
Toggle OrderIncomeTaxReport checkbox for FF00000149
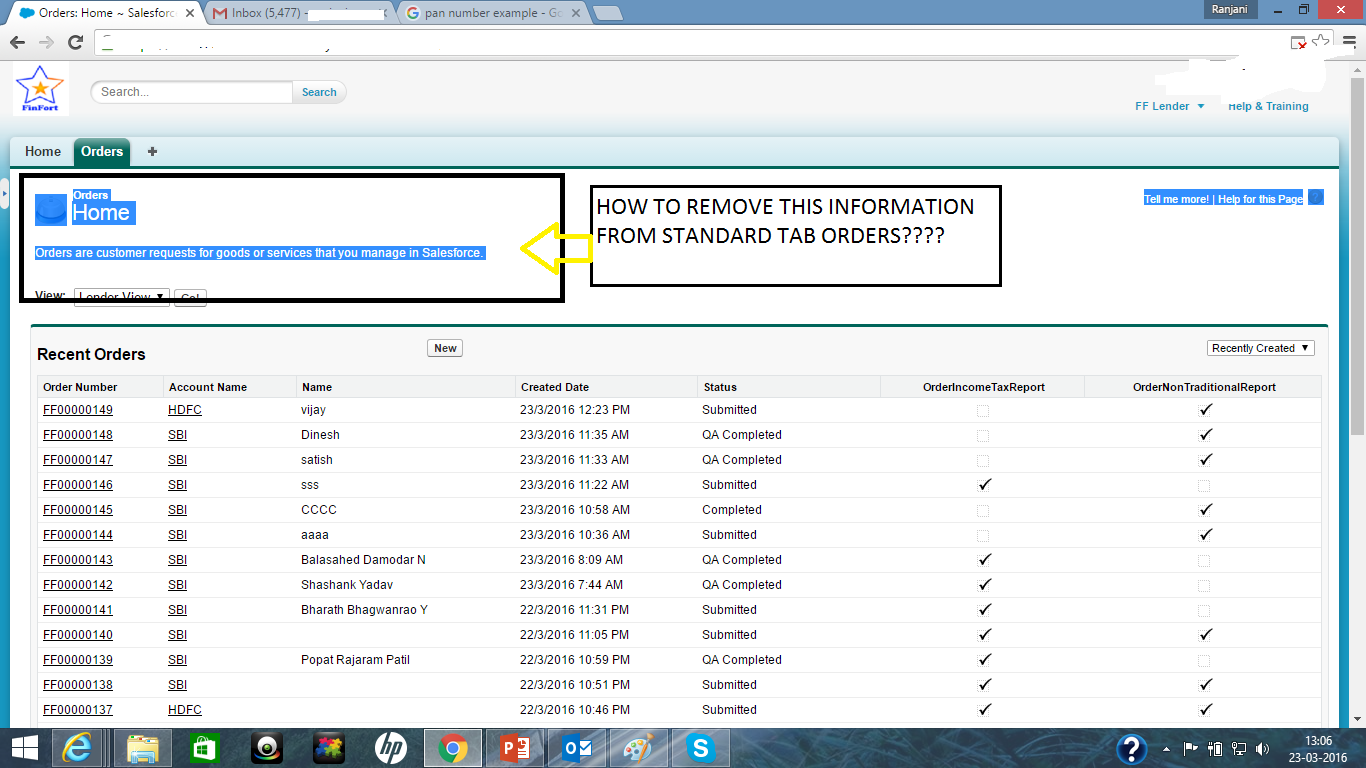pyautogui.click(x=983, y=410)
